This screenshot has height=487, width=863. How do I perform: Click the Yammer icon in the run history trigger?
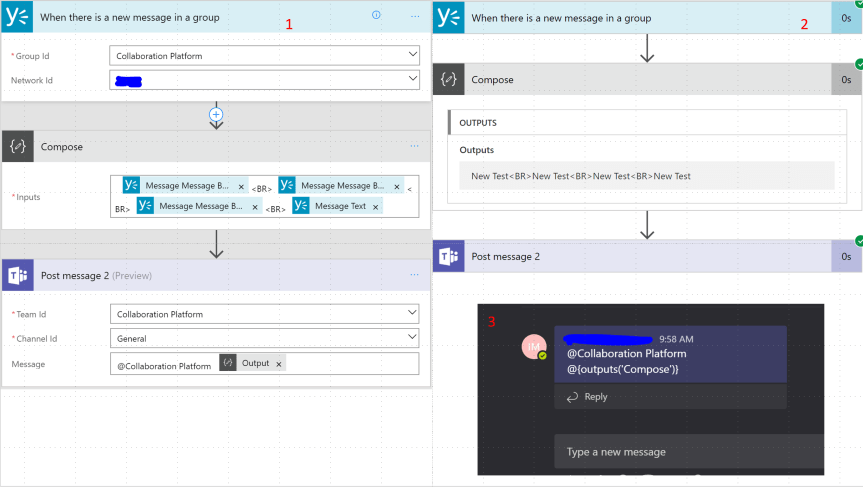click(450, 18)
